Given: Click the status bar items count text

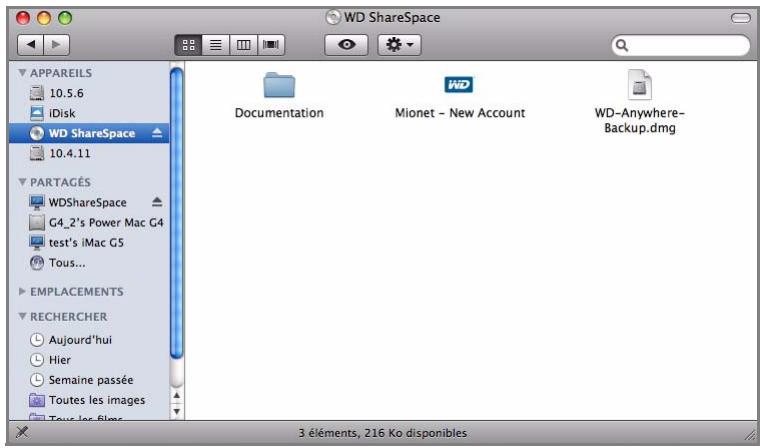Looking at the screenshot, I should [x=382, y=432].
